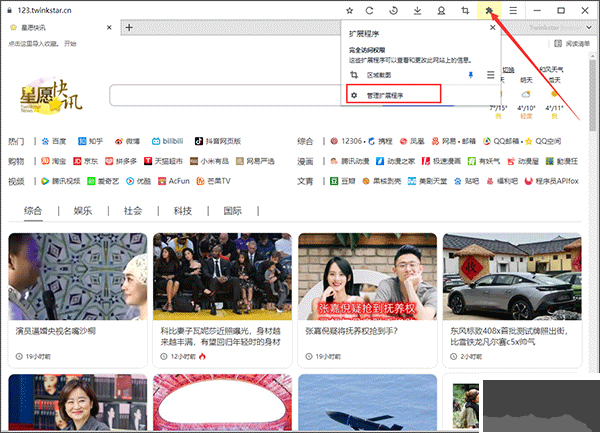Click the bookmark star icon in toolbar
The width and height of the screenshot is (600, 433).
point(349,10)
